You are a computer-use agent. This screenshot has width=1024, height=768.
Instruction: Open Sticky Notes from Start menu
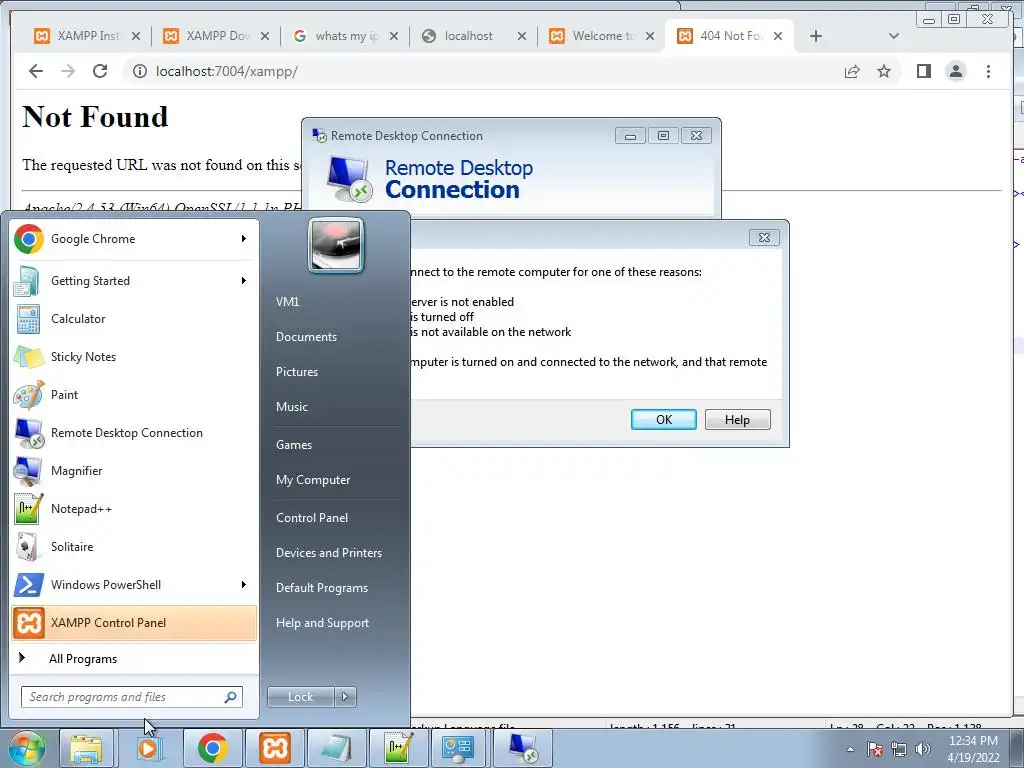click(x=134, y=357)
